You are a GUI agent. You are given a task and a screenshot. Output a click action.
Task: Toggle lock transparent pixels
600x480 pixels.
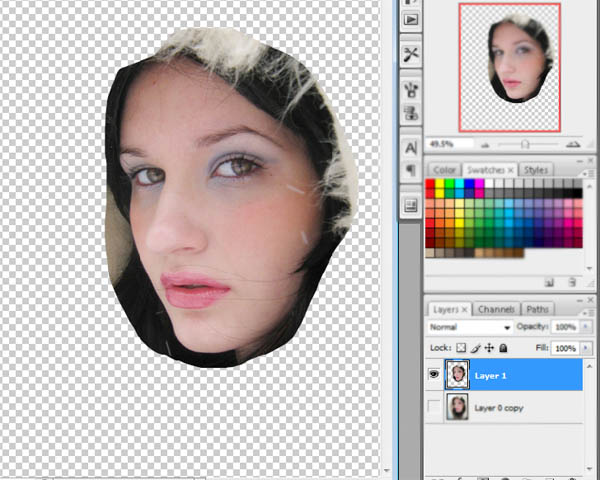pyautogui.click(x=462, y=347)
